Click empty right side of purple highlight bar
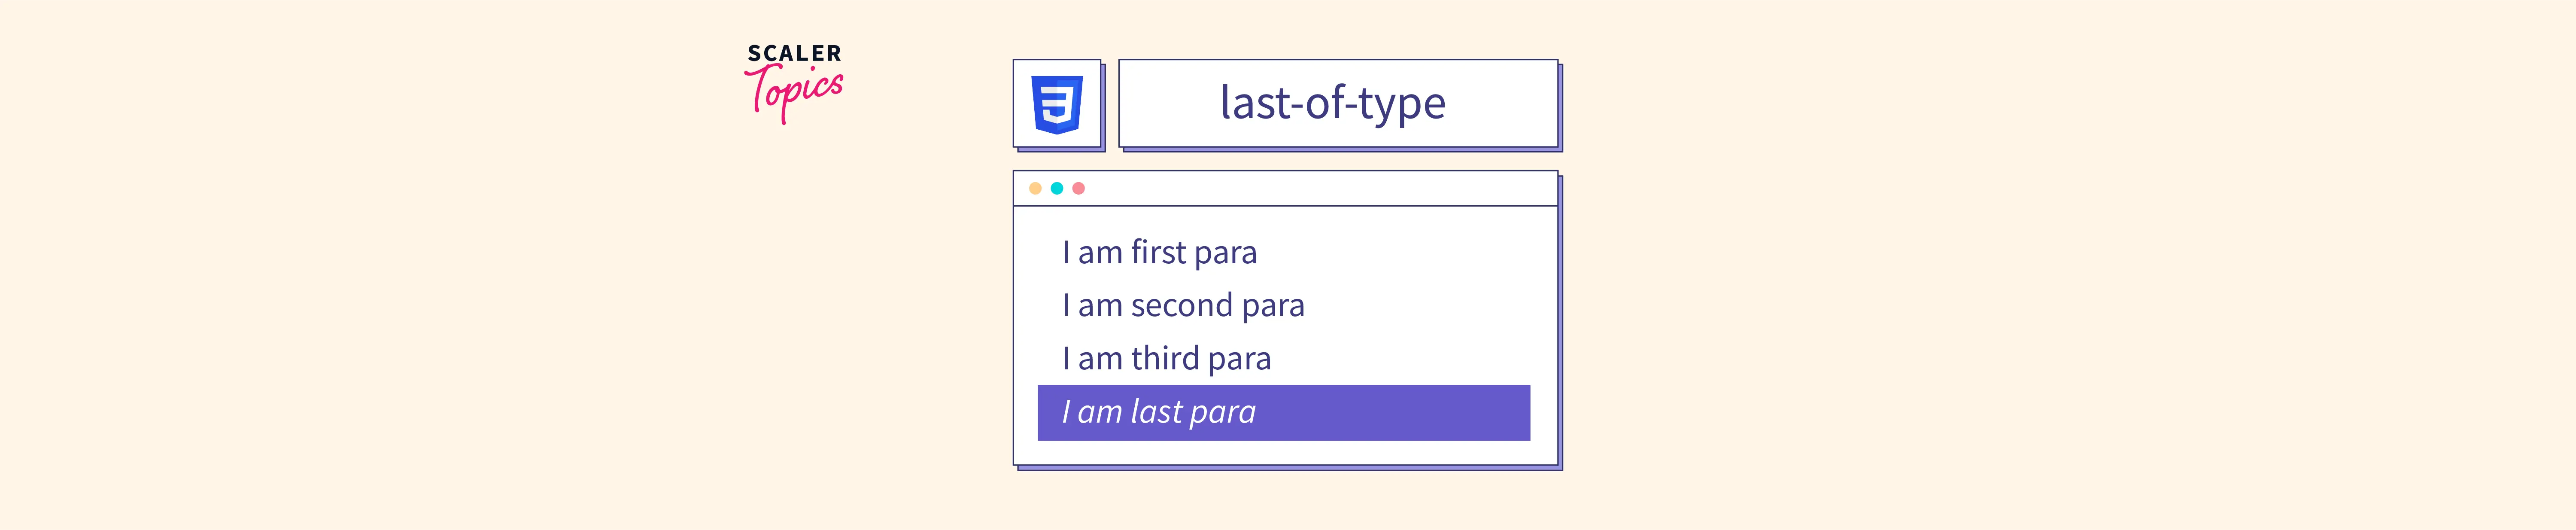Viewport: 2576px width, 530px height. [x=1420, y=412]
